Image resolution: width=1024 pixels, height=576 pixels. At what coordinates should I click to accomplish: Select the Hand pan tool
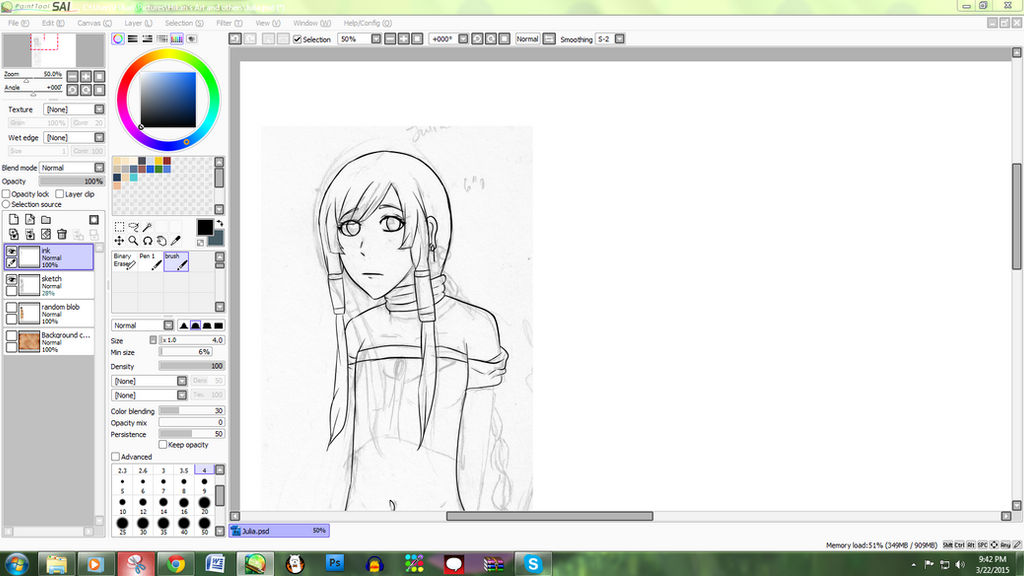pyautogui.click(x=161, y=240)
